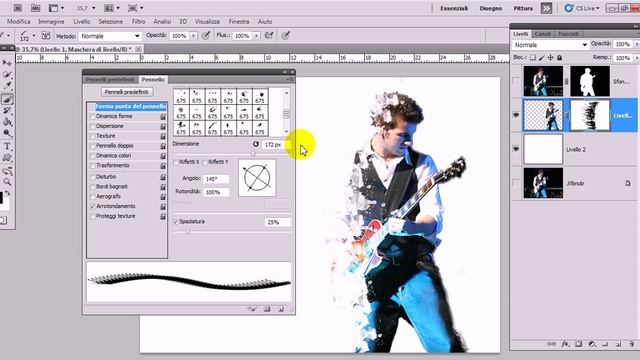The width and height of the screenshot is (640, 360).
Task: Lock layer position icon
Action: pos(551,58)
